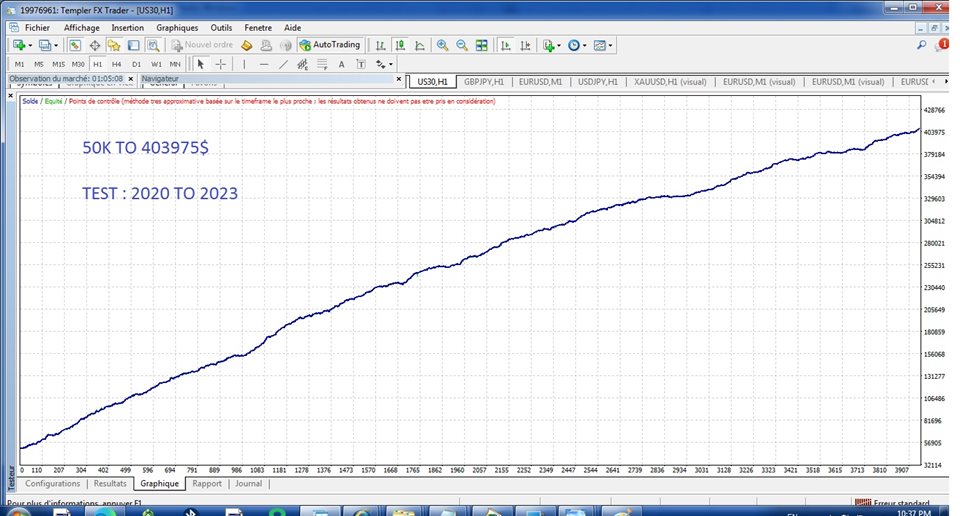960x516 pixels.
Task: Click the Periods clock icon
Action: click(x=574, y=45)
